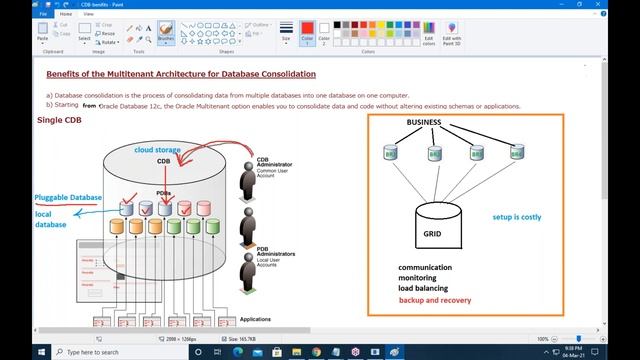Click the Copy button
640x360 pixels.
tap(62, 33)
